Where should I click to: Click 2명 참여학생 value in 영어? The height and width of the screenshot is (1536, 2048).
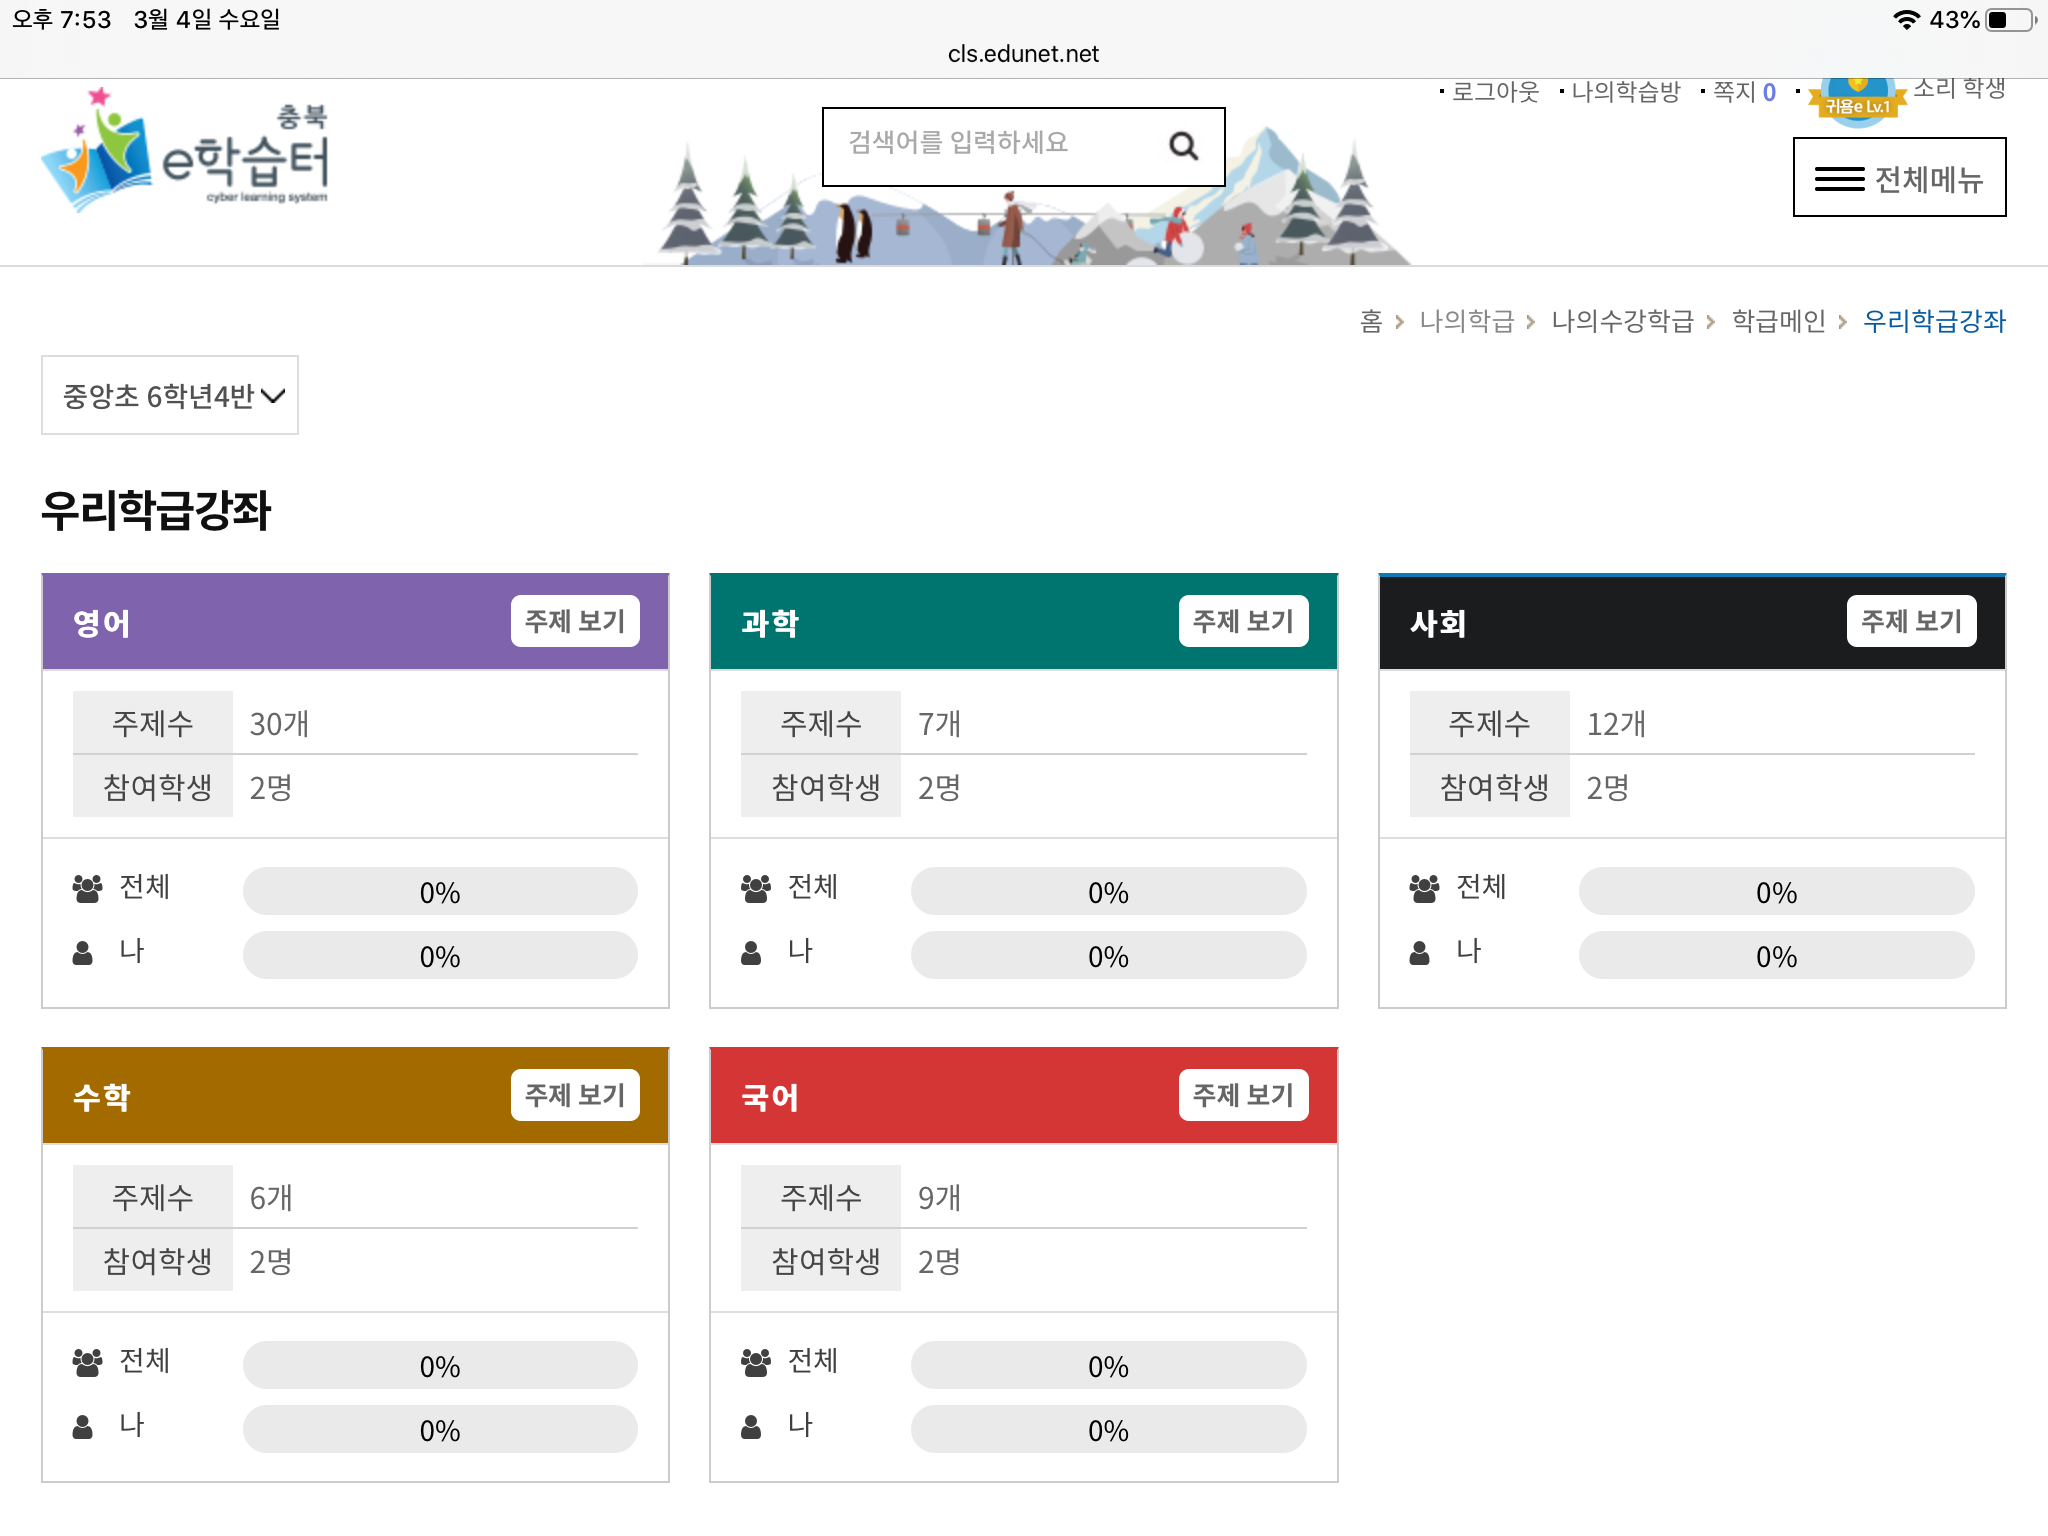(271, 787)
